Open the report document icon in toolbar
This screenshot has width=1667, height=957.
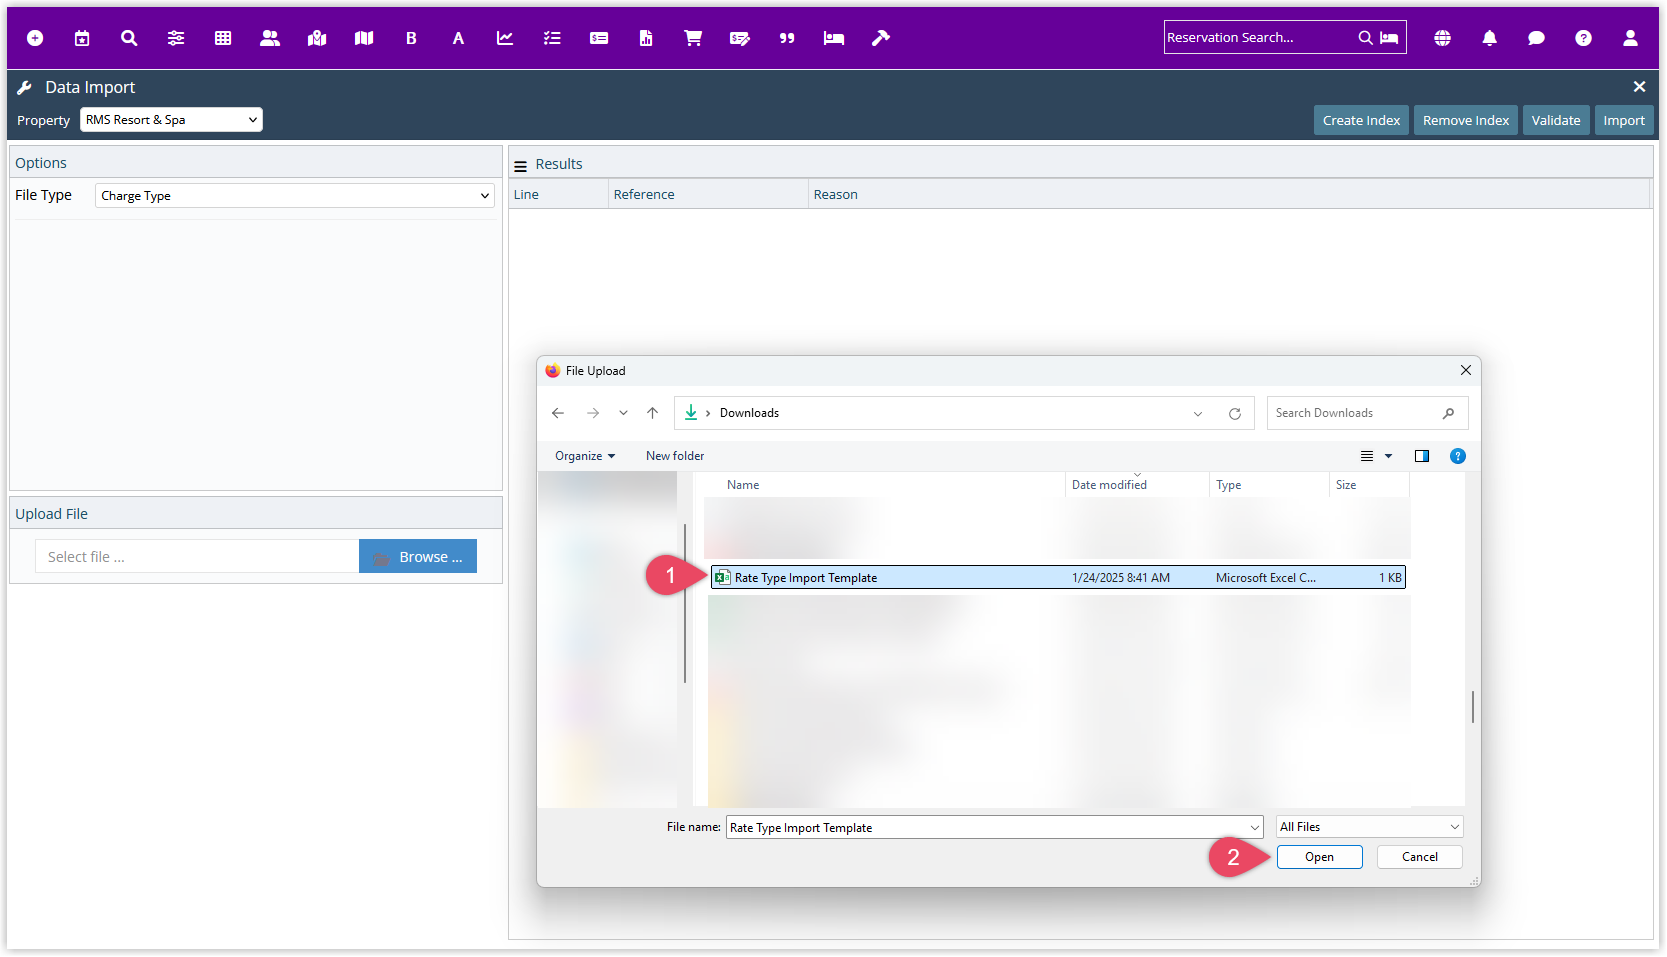[646, 38]
